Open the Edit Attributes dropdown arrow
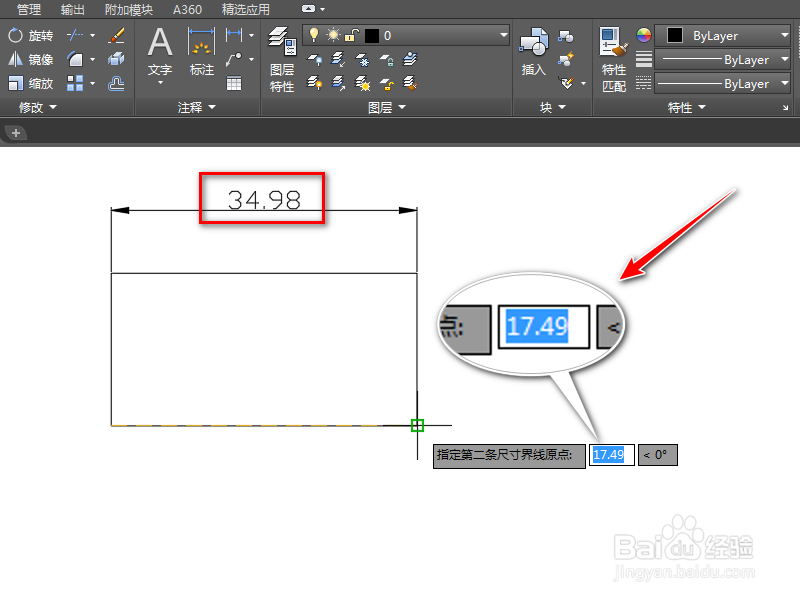800x600 pixels. tap(583, 83)
